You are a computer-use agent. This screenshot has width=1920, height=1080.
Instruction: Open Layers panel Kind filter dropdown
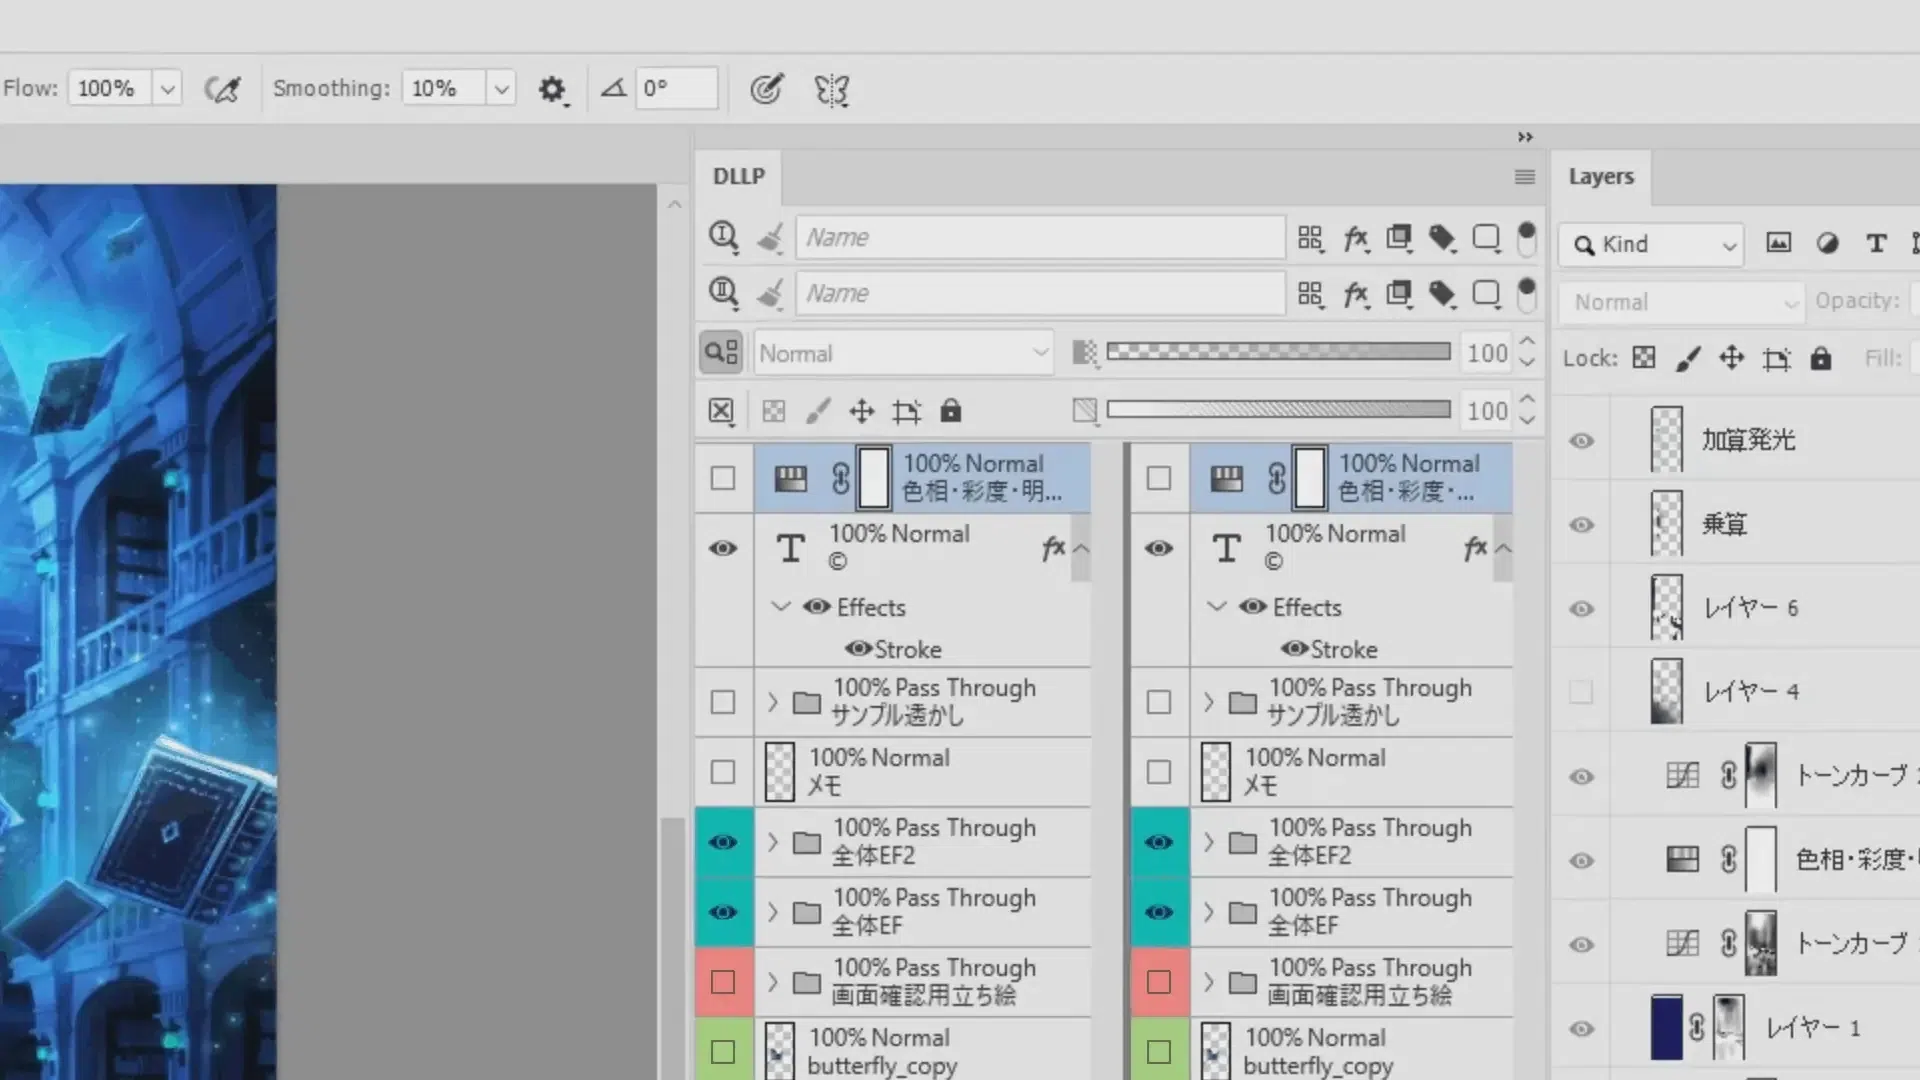coord(1651,245)
